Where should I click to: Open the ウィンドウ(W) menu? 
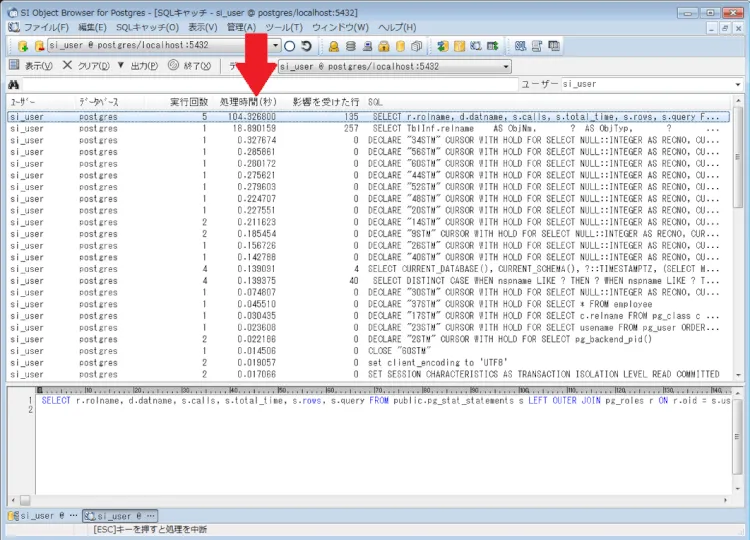[341, 27]
